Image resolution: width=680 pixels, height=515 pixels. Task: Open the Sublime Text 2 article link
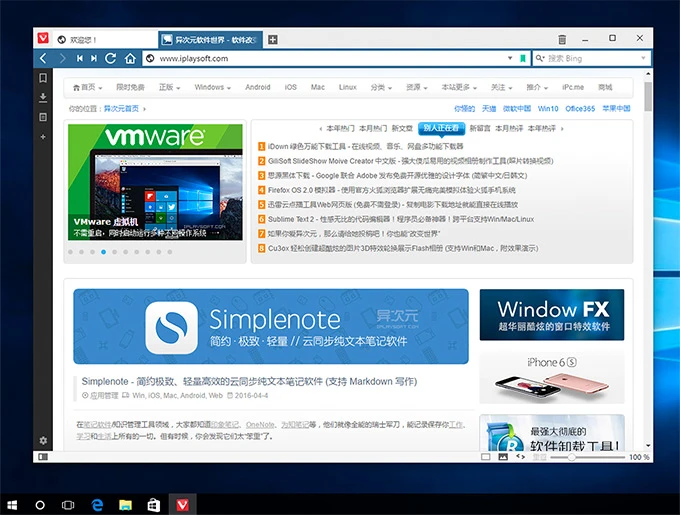click(x=401, y=219)
